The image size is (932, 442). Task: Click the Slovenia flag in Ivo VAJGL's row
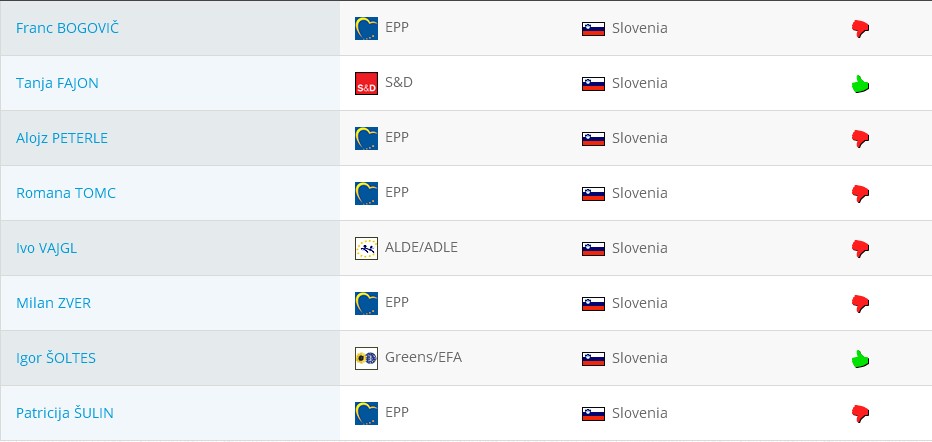click(593, 248)
